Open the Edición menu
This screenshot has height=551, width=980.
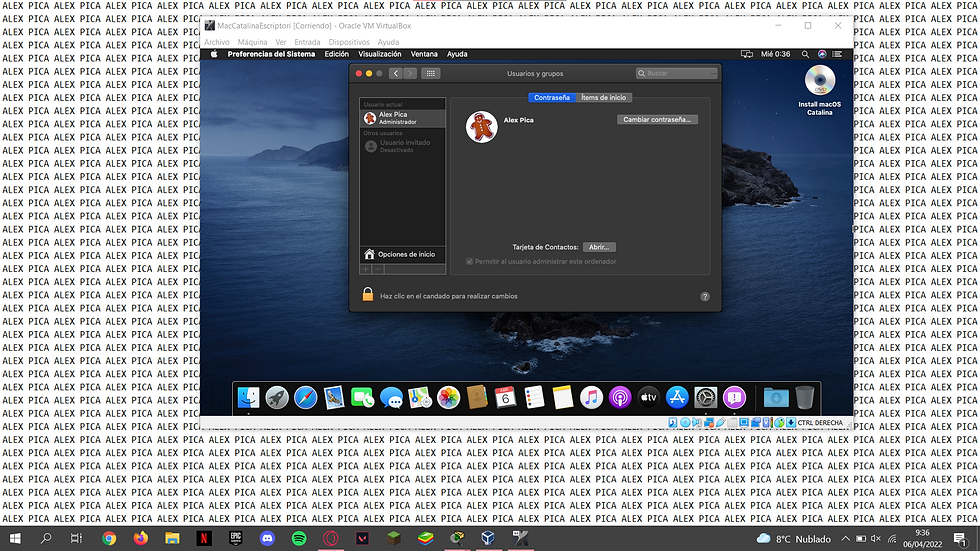click(x=336, y=54)
